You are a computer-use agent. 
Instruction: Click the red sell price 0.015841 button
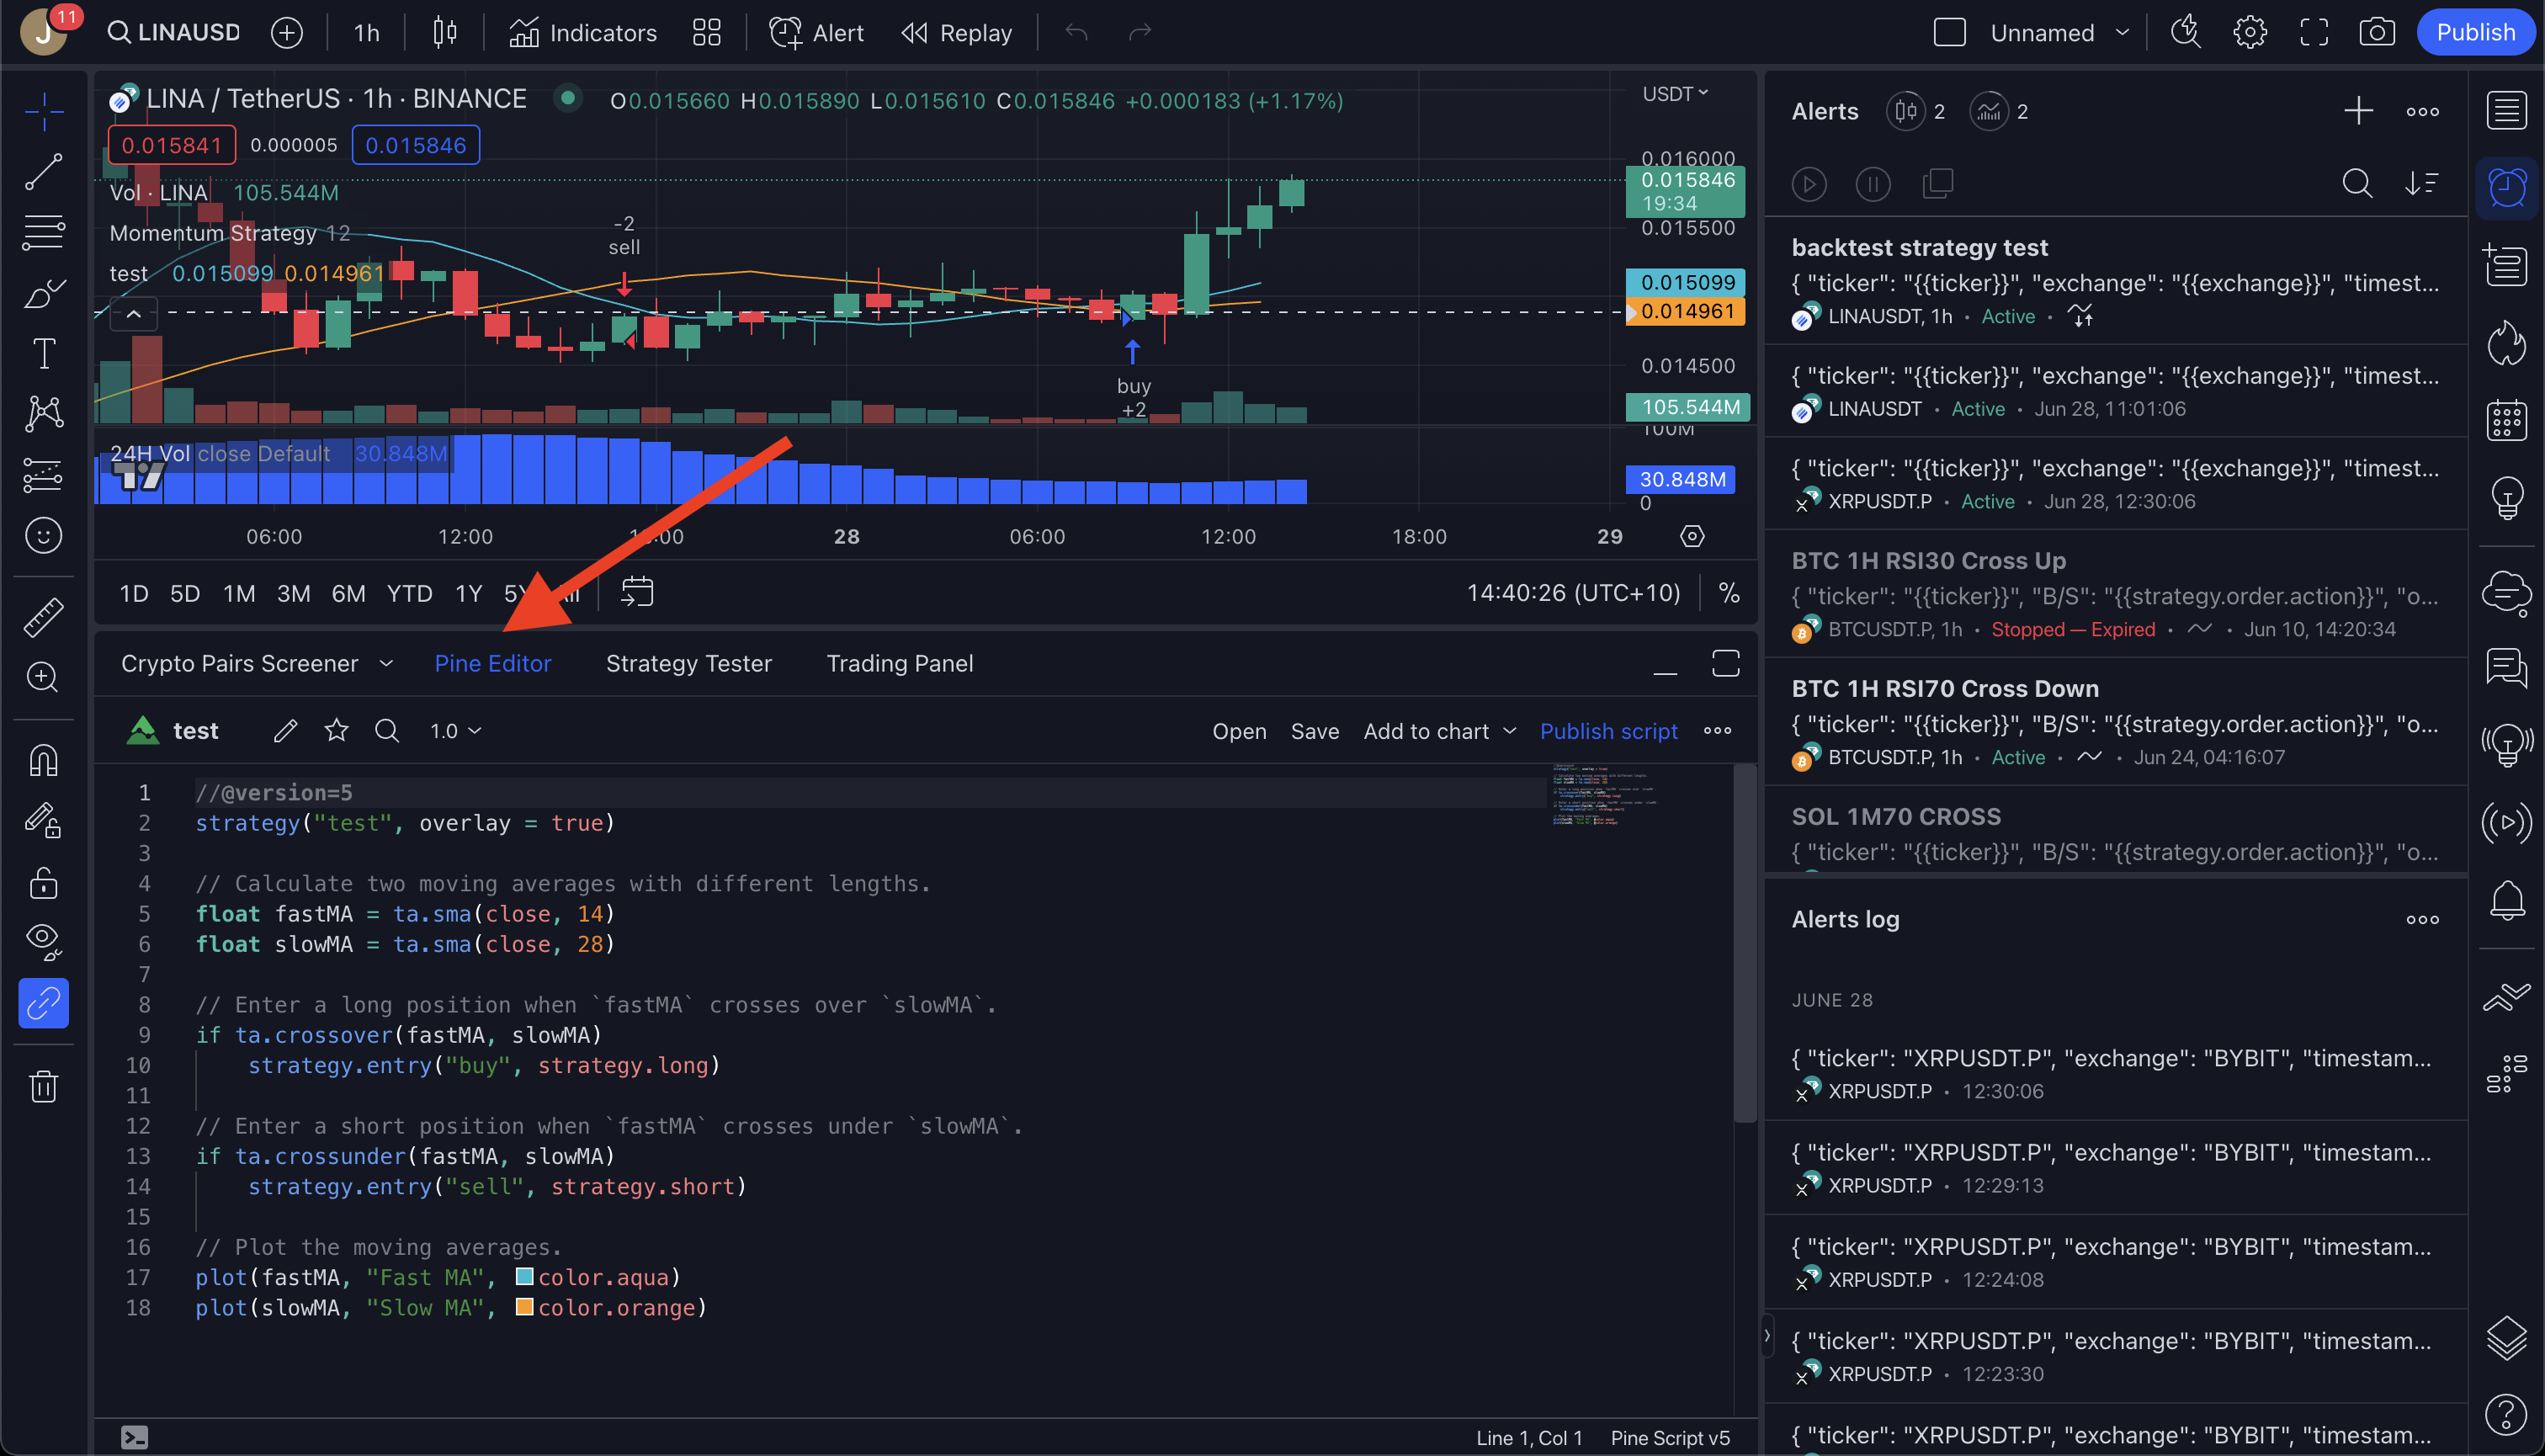pyautogui.click(x=172, y=145)
